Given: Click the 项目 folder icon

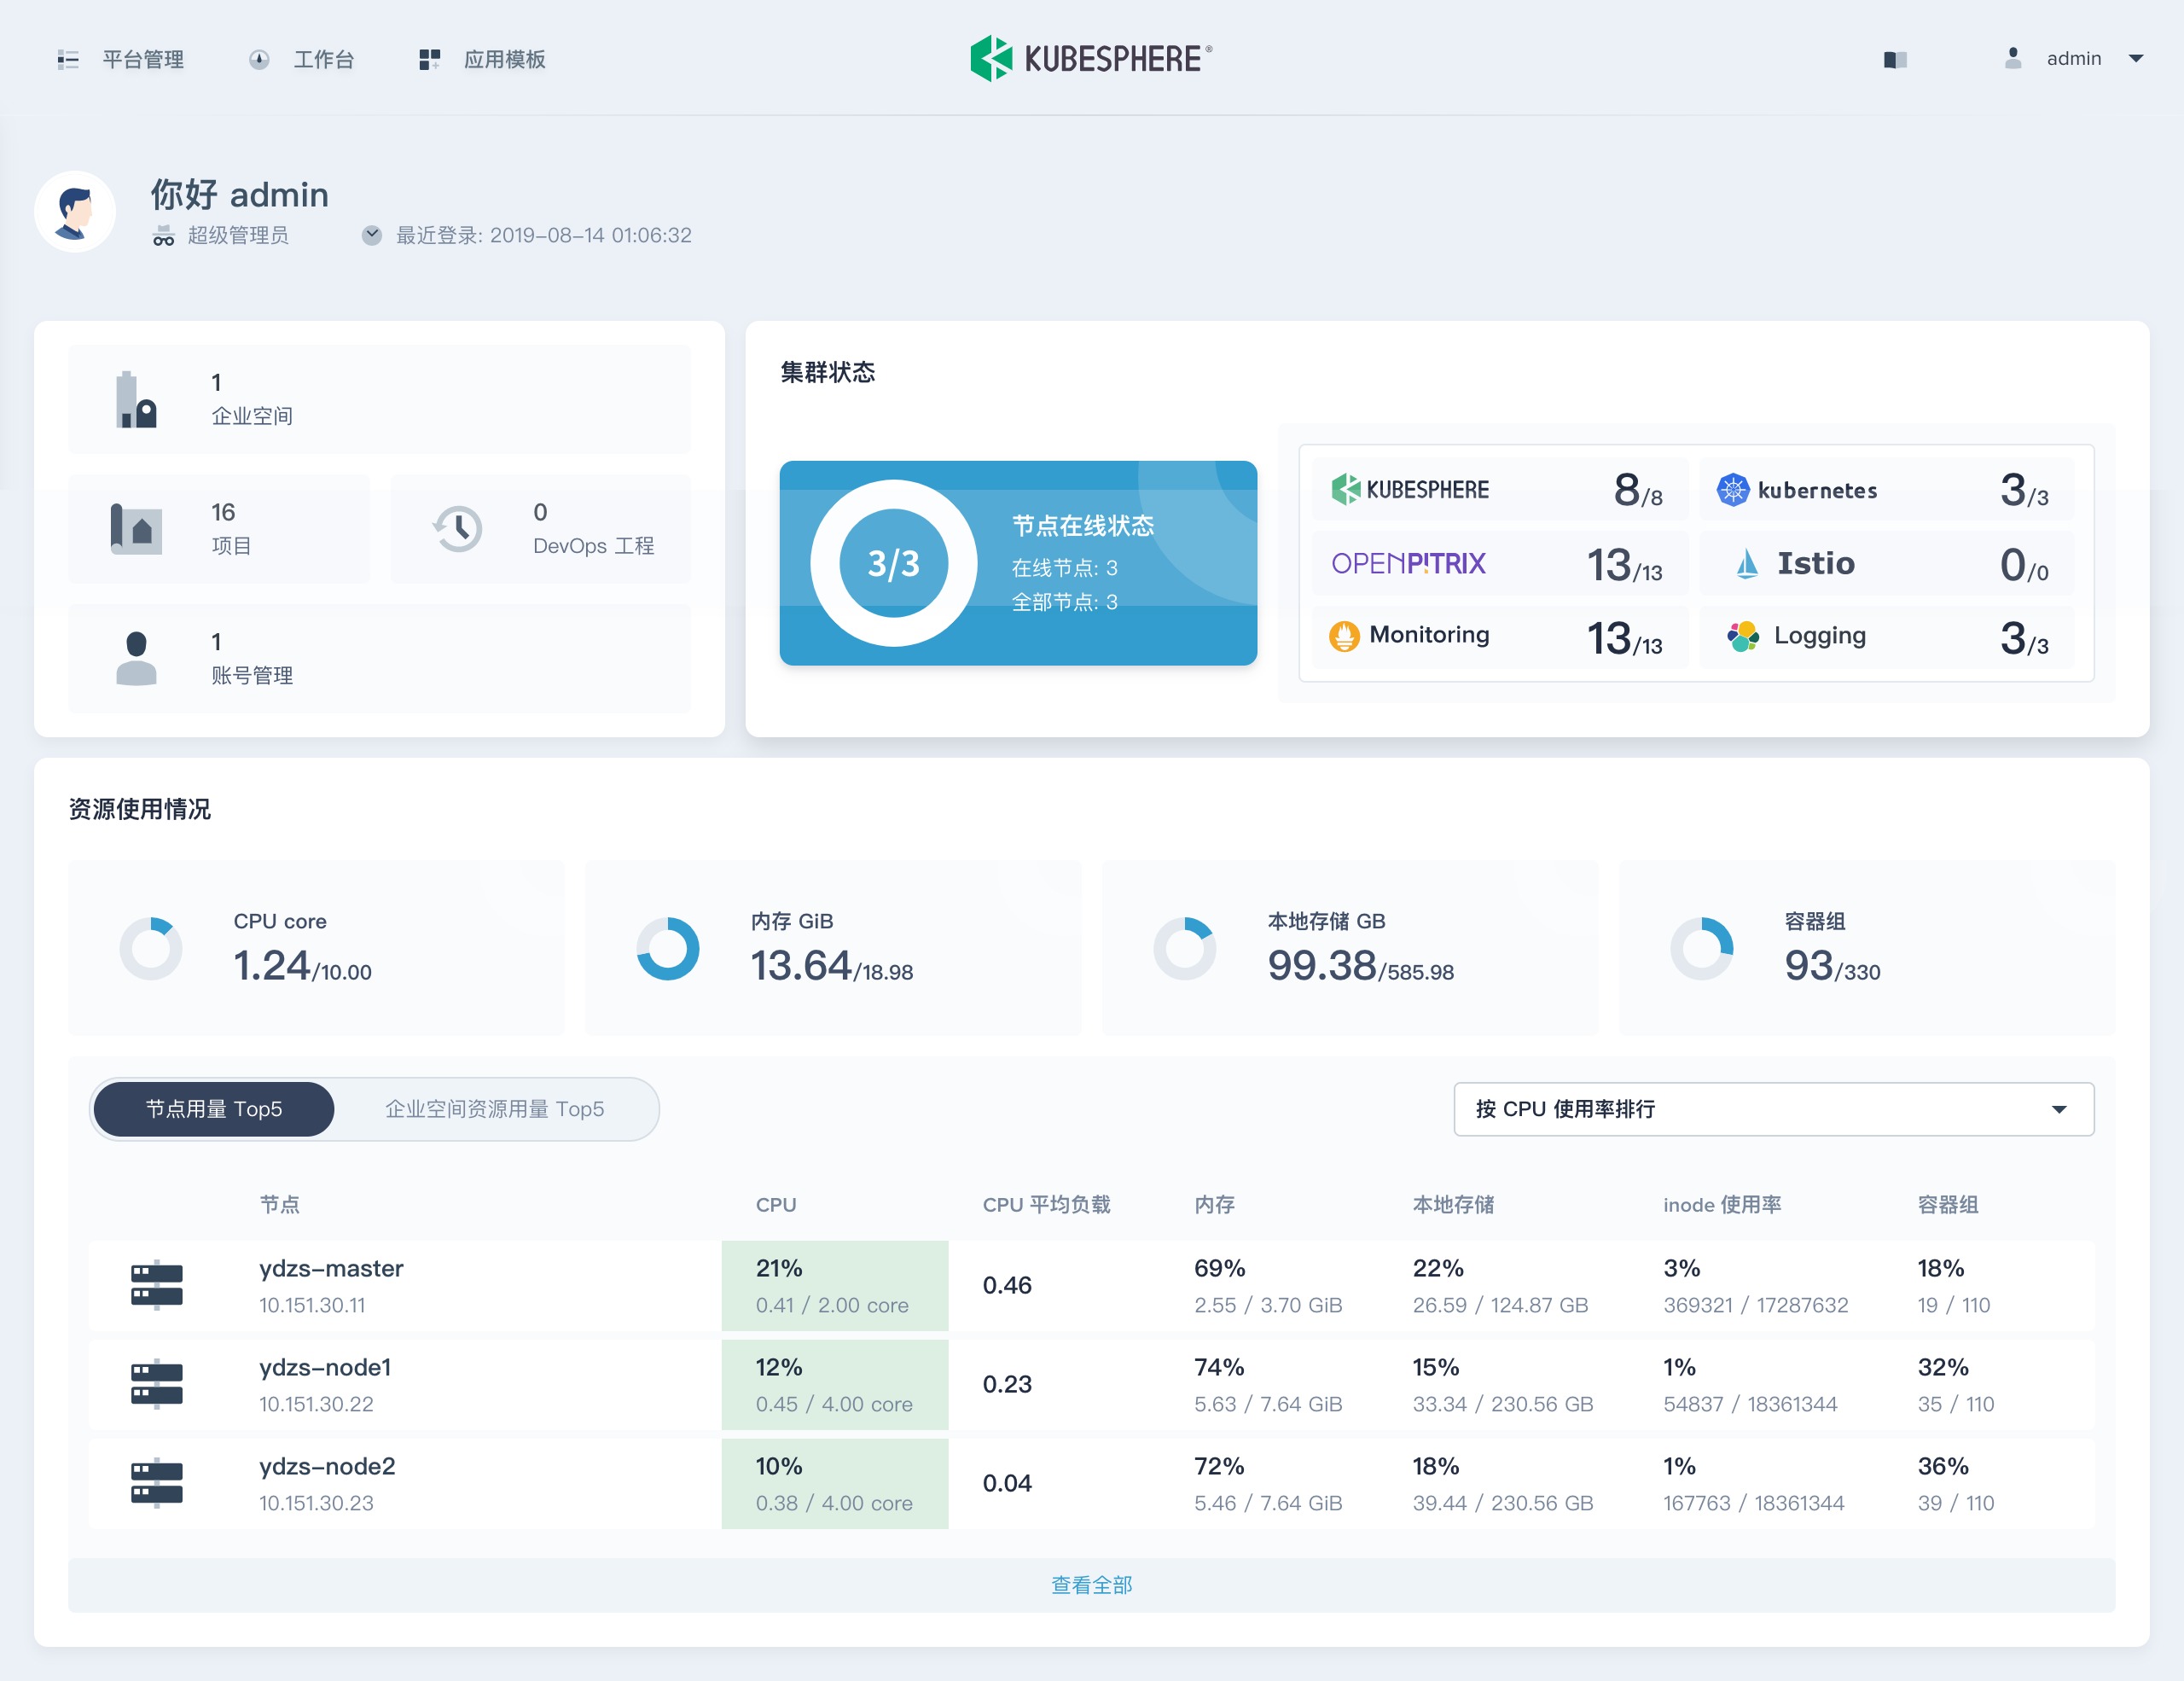Looking at the screenshot, I should [x=136, y=529].
